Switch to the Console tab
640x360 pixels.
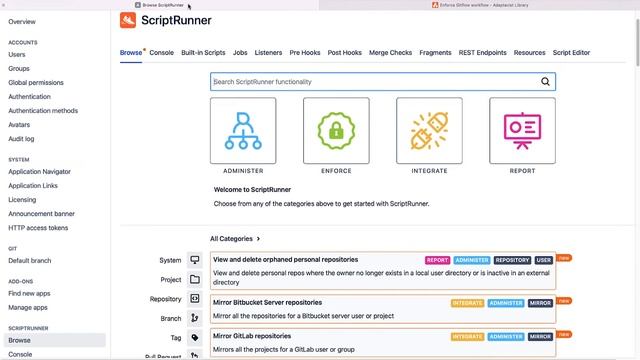(x=162, y=53)
